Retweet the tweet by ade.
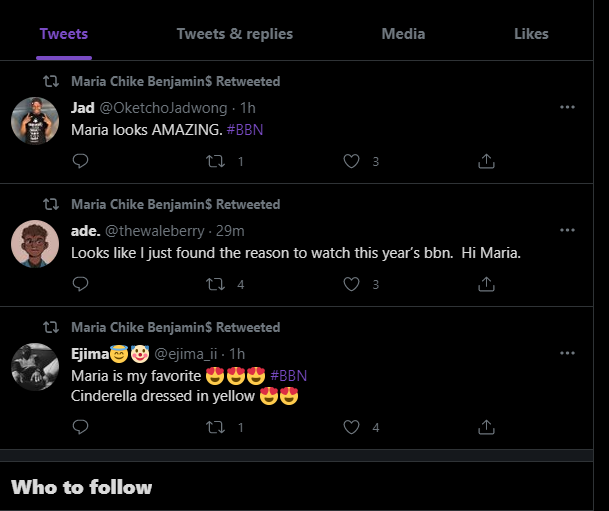The image size is (609, 511). (x=216, y=284)
